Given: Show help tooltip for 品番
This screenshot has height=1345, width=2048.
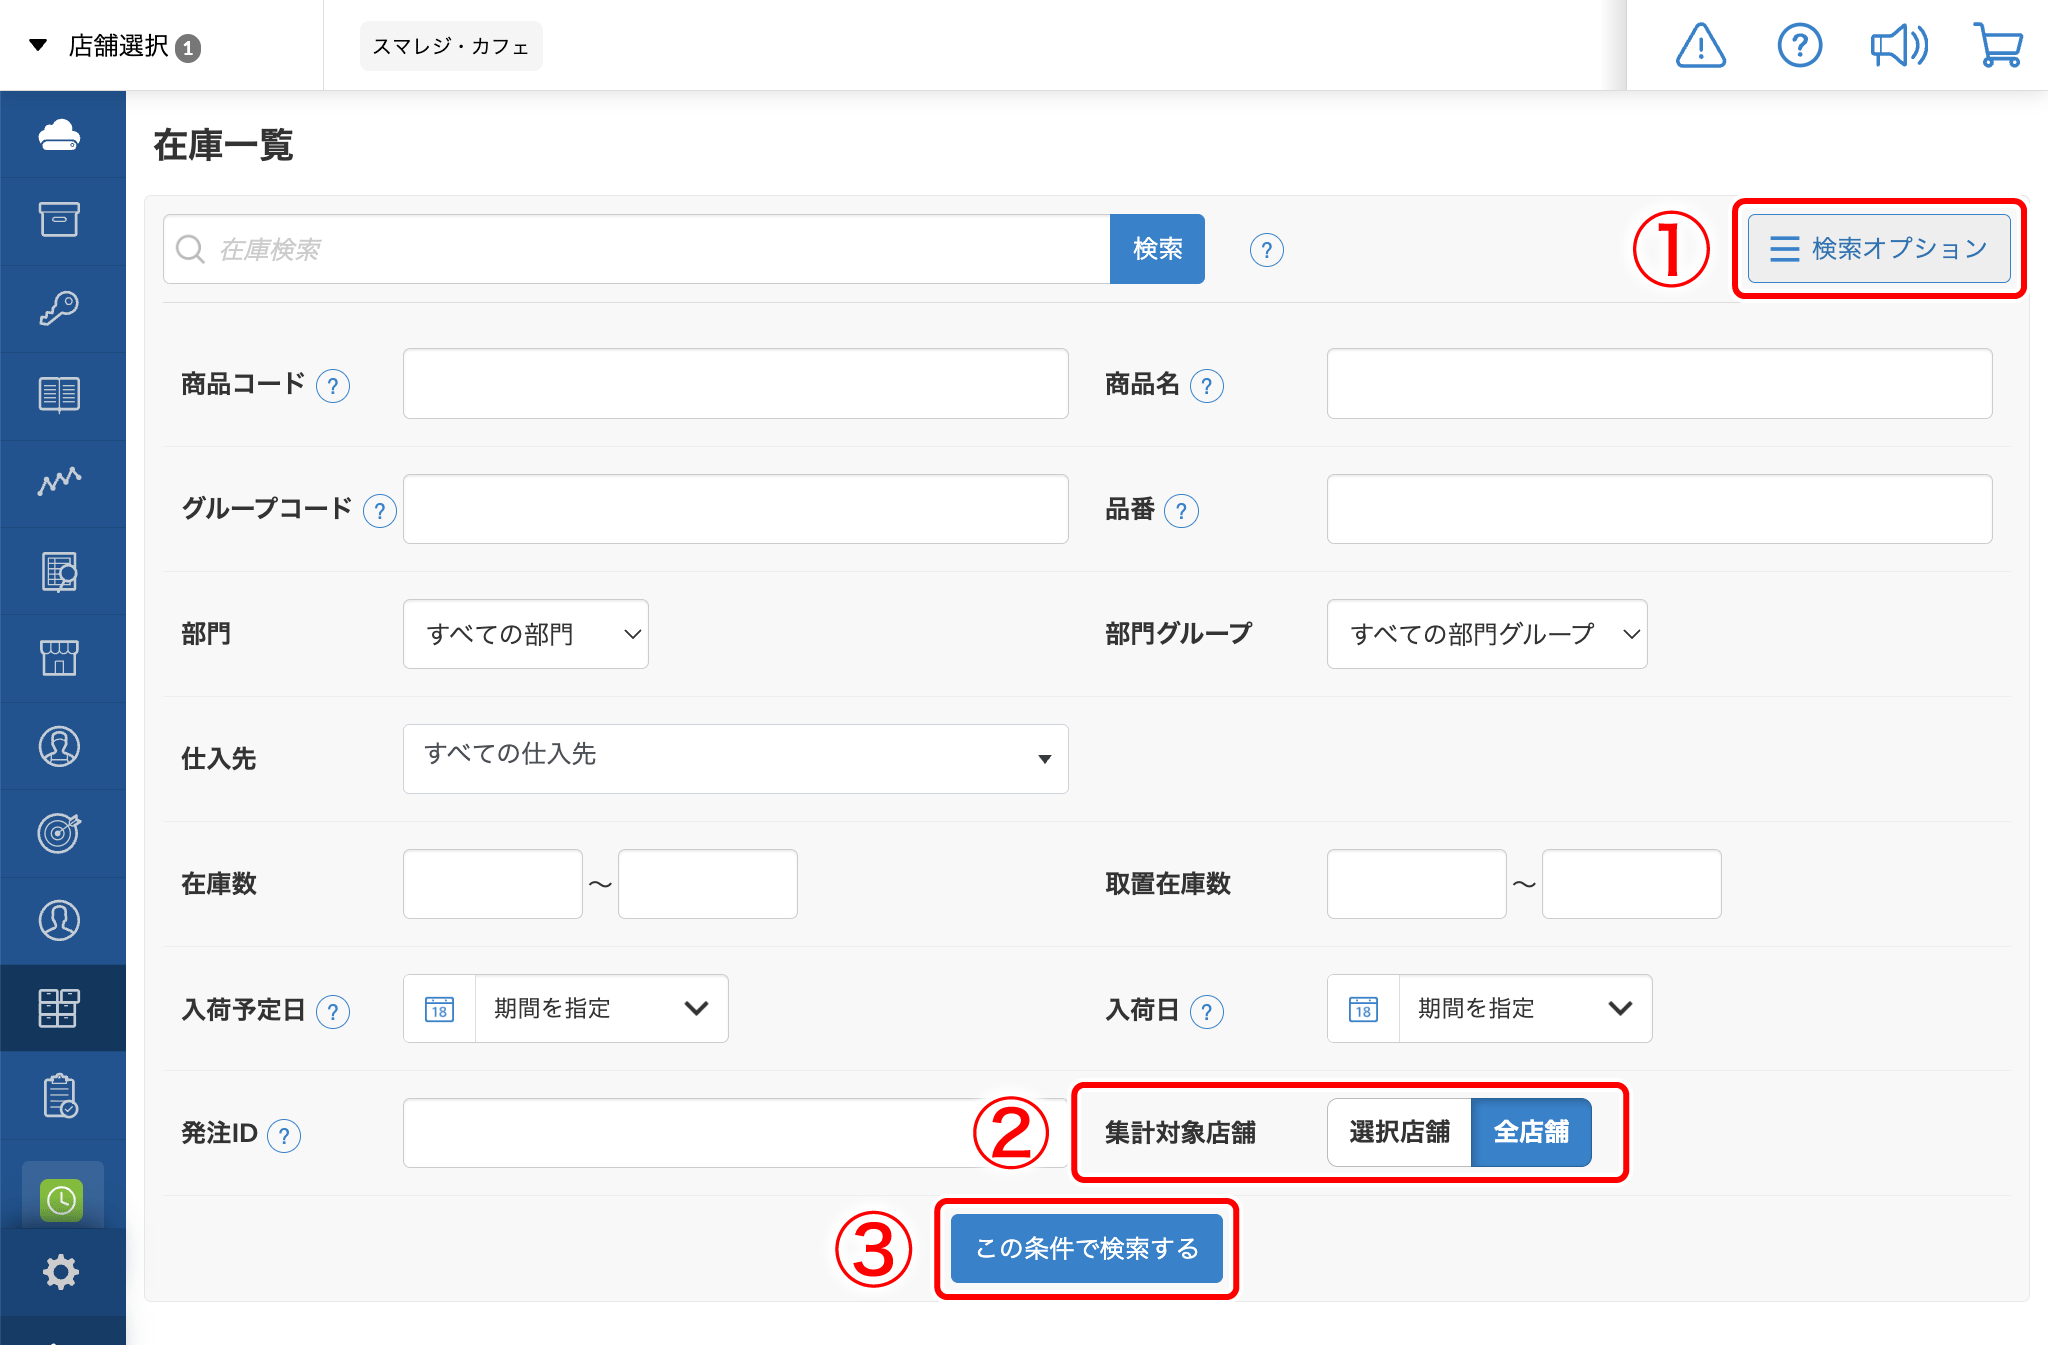Looking at the screenshot, I should (x=1182, y=511).
